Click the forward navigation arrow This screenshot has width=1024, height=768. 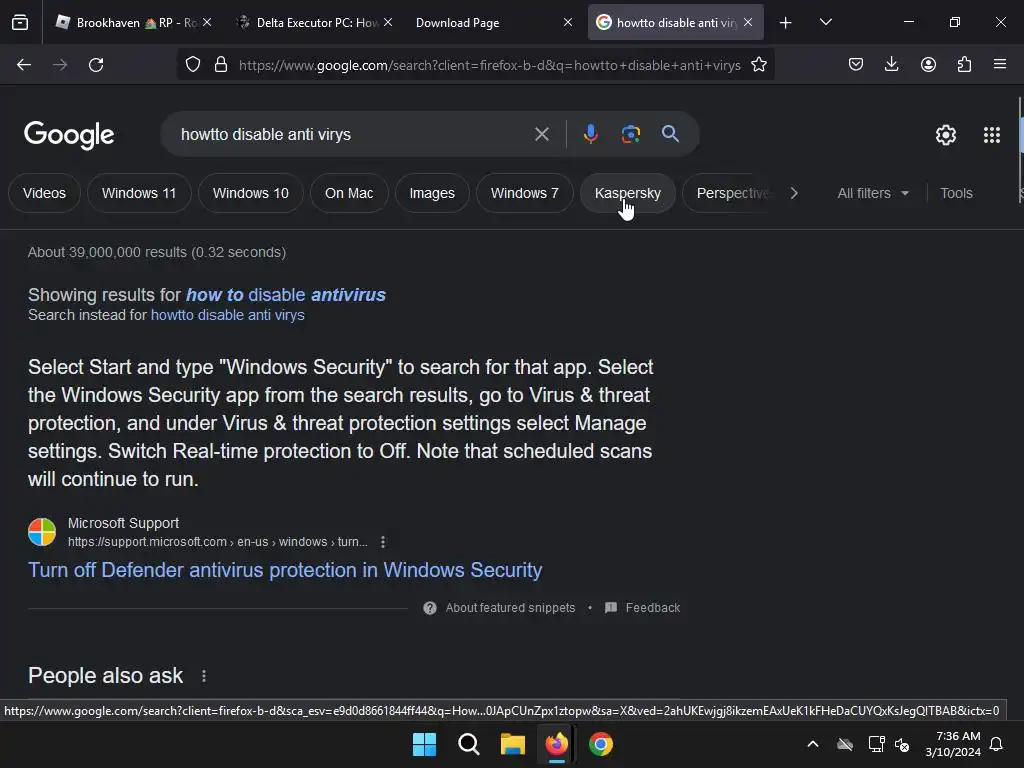pos(60,65)
